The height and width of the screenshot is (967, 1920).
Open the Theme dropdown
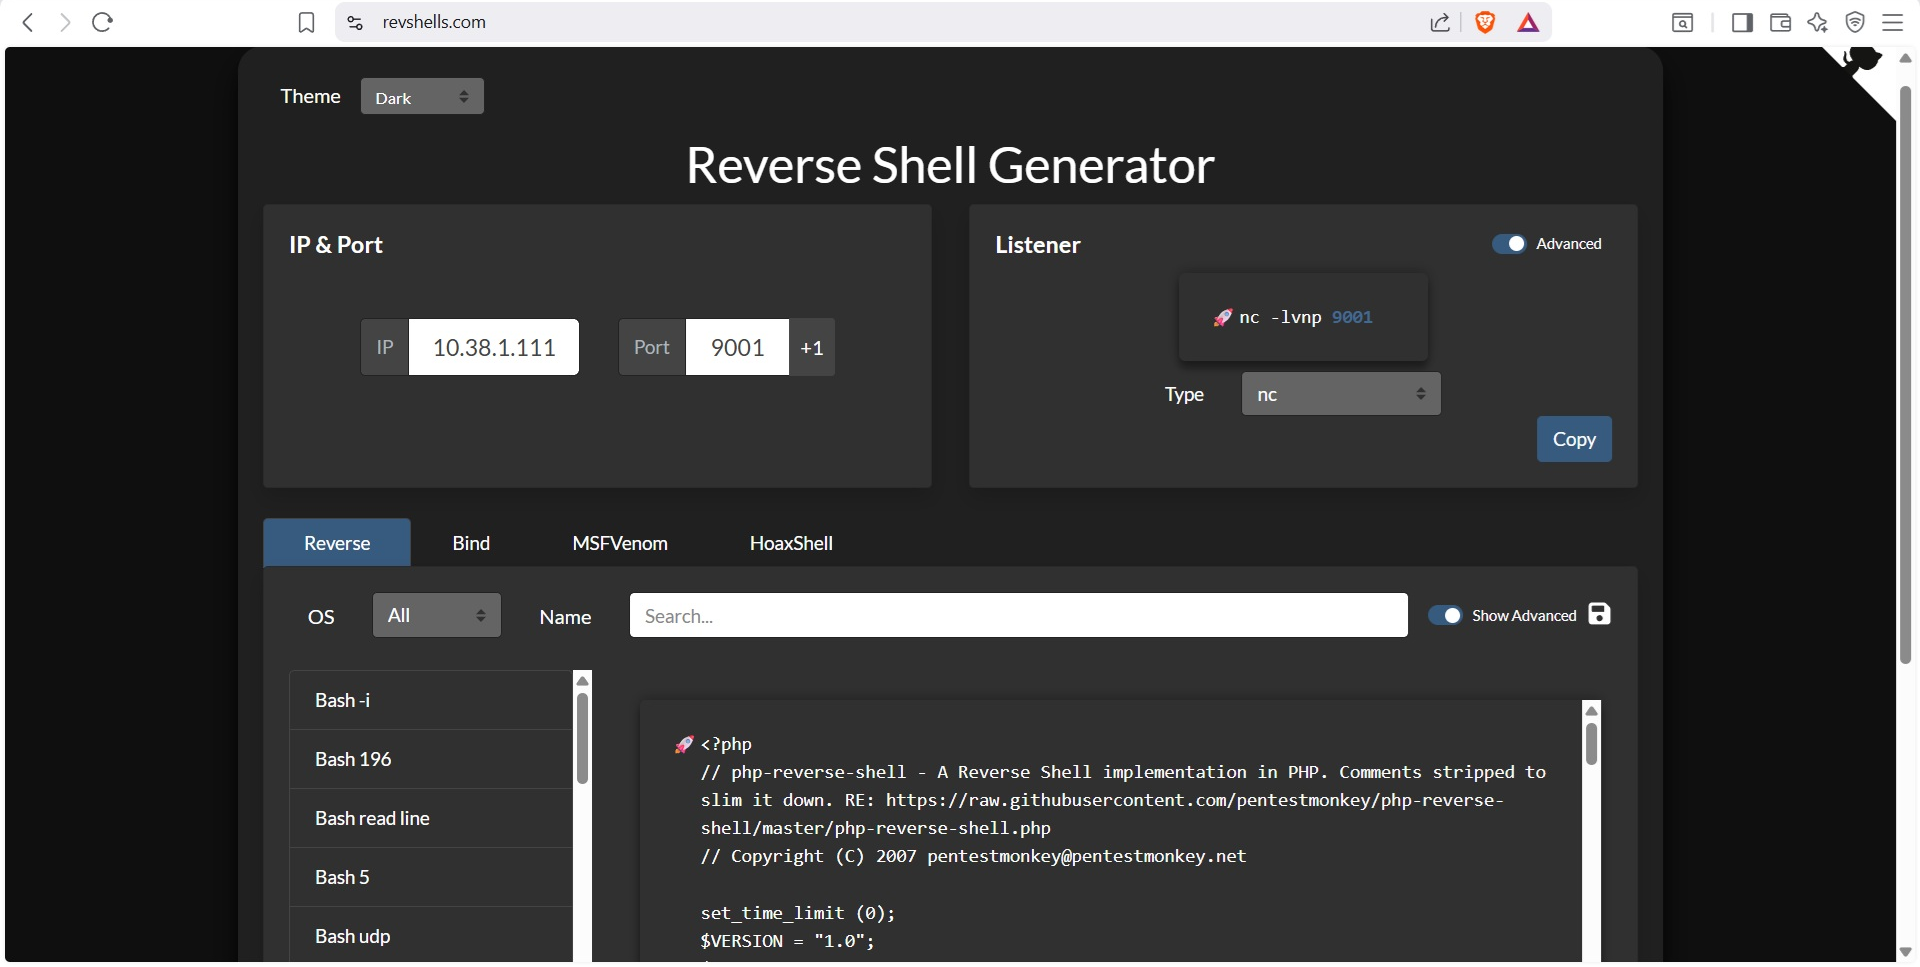(421, 96)
